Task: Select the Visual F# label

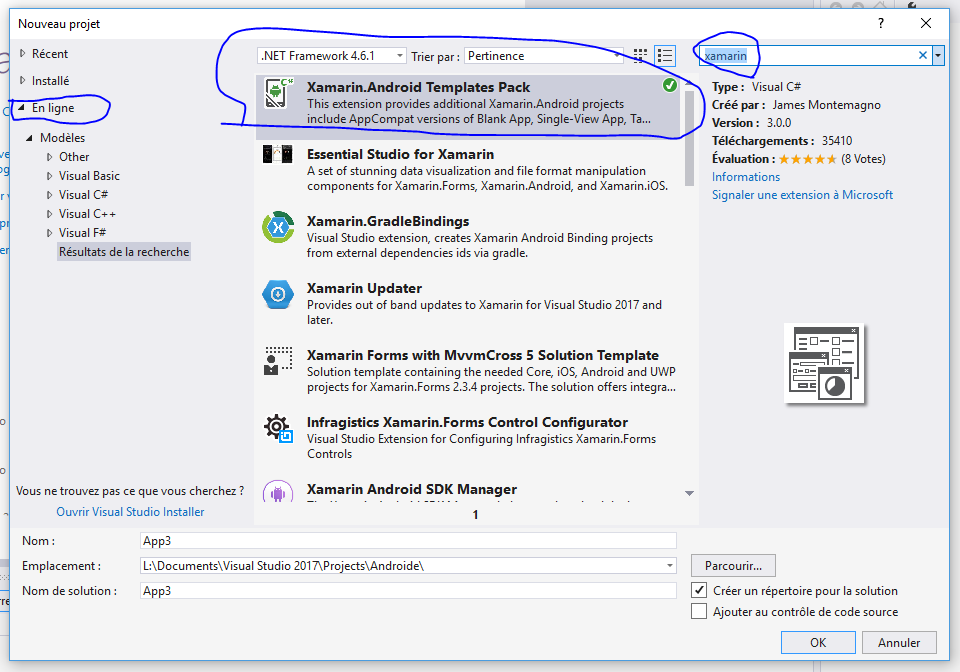Action: (x=83, y=233)
